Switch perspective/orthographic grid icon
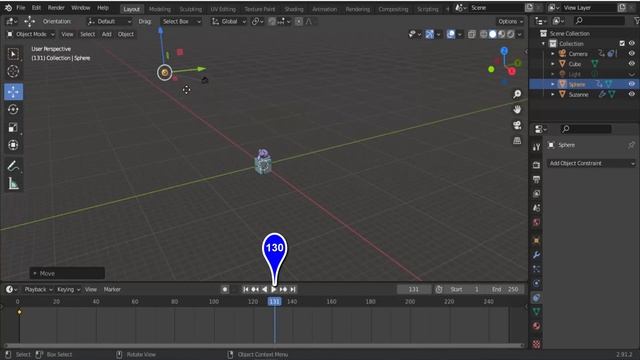 click(517, 140)
